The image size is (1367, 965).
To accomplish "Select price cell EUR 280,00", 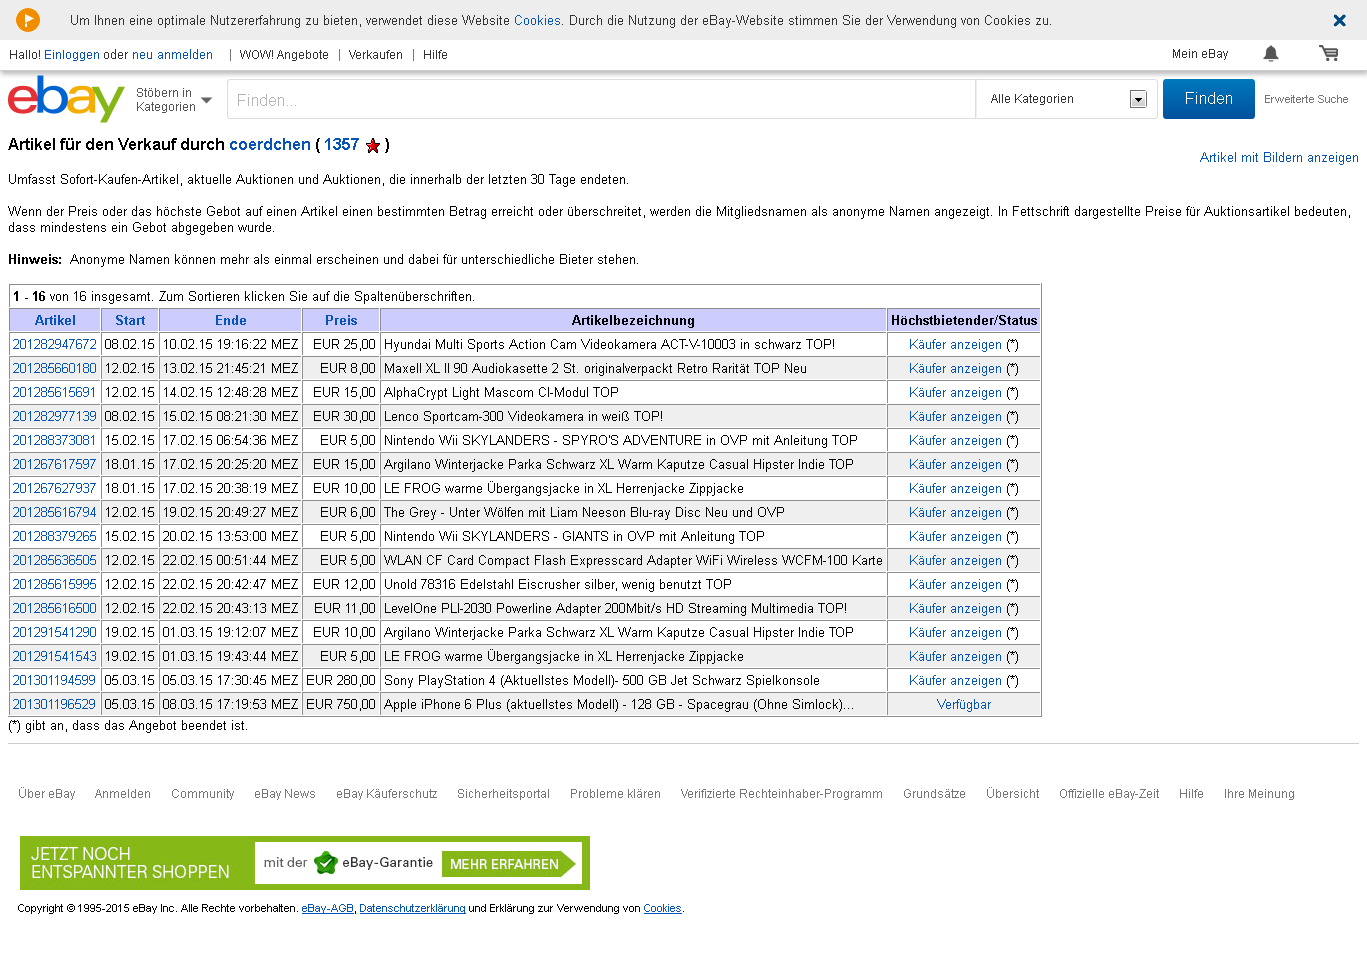I will pyautogui.click(x=341, y=680).
